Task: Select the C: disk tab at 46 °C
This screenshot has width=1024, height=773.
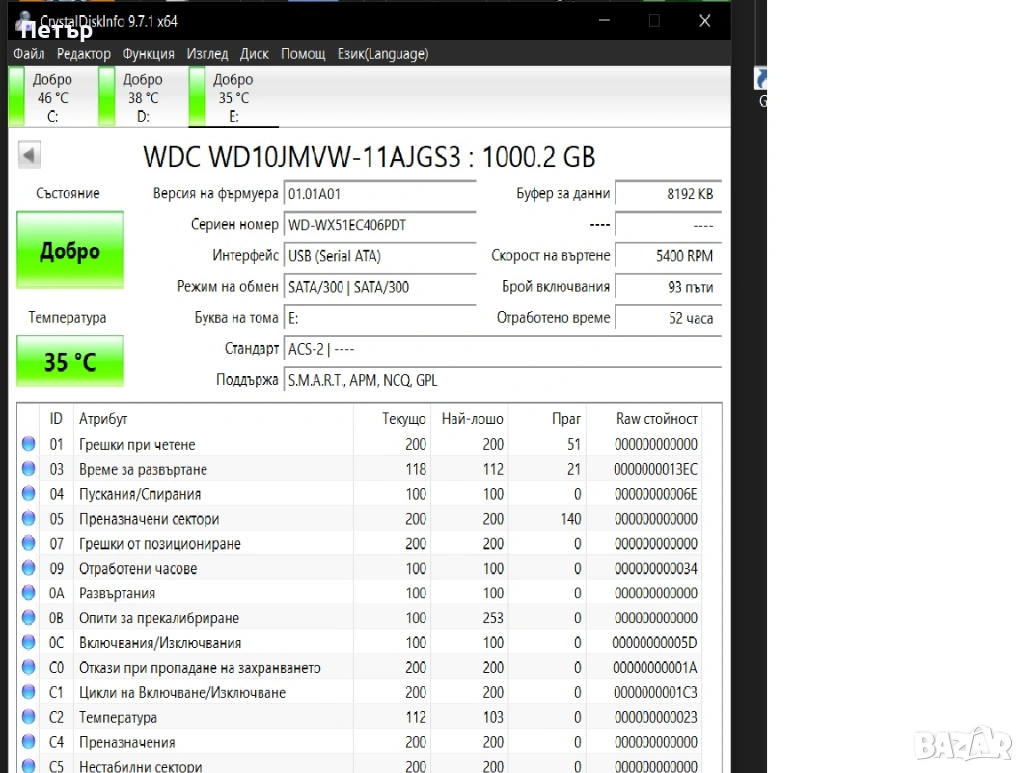Action: (52, 98)
